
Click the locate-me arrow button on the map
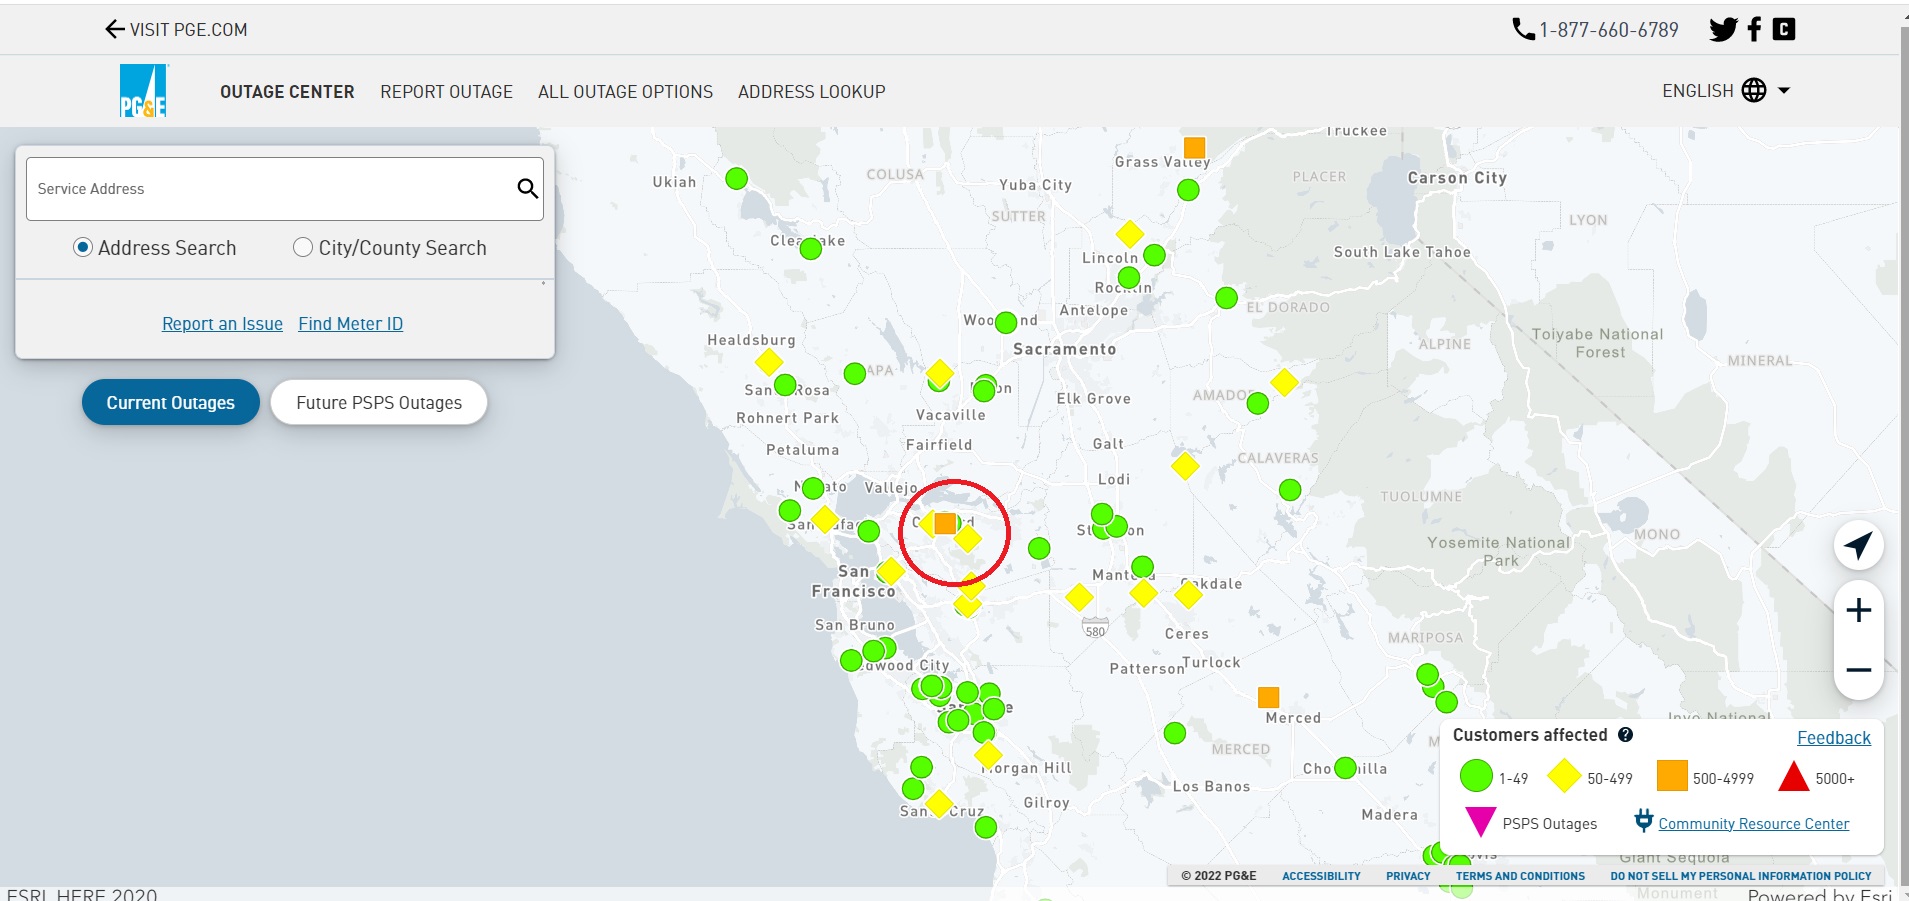[1858, 546]
